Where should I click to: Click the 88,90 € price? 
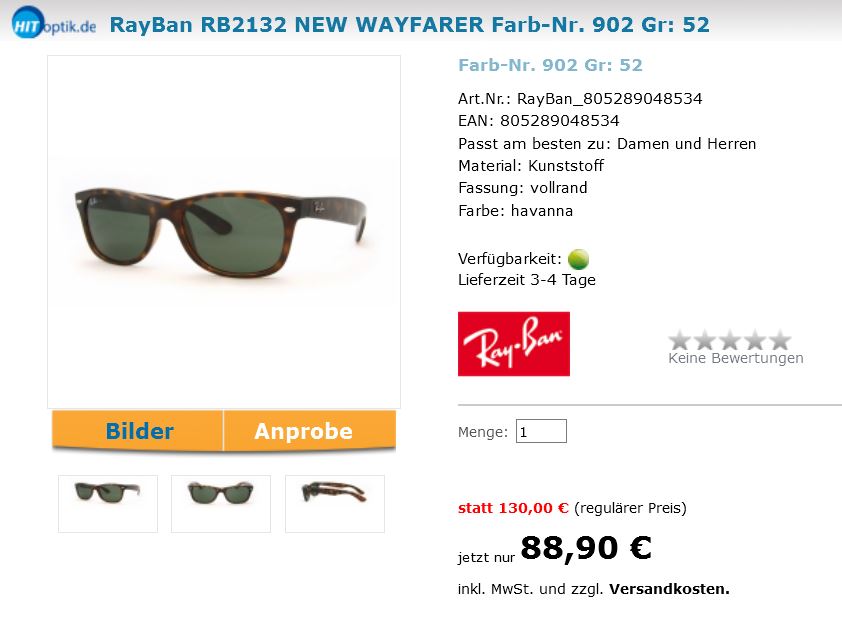coord(586,548)
